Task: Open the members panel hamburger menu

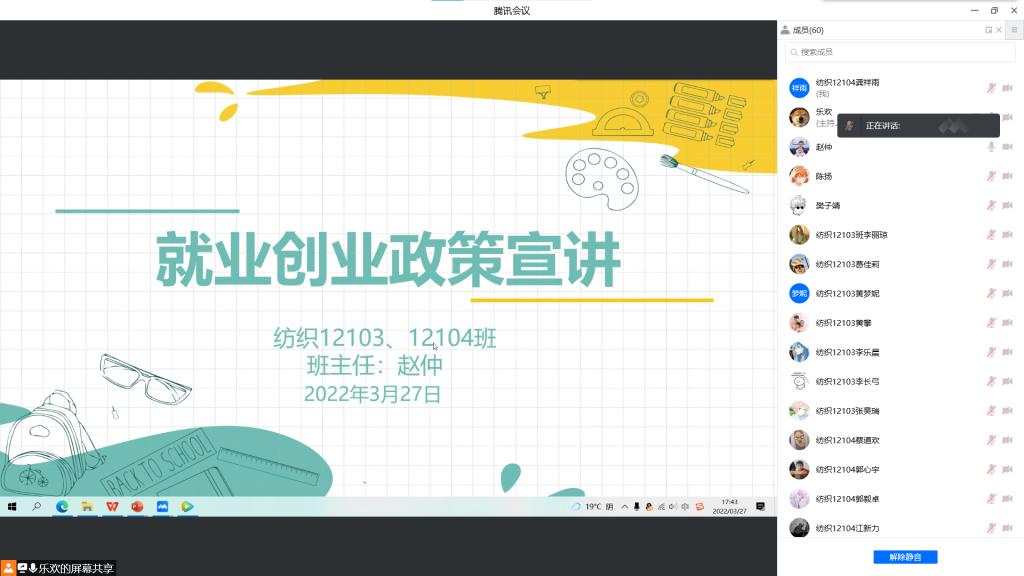Action: point(1013,30)
